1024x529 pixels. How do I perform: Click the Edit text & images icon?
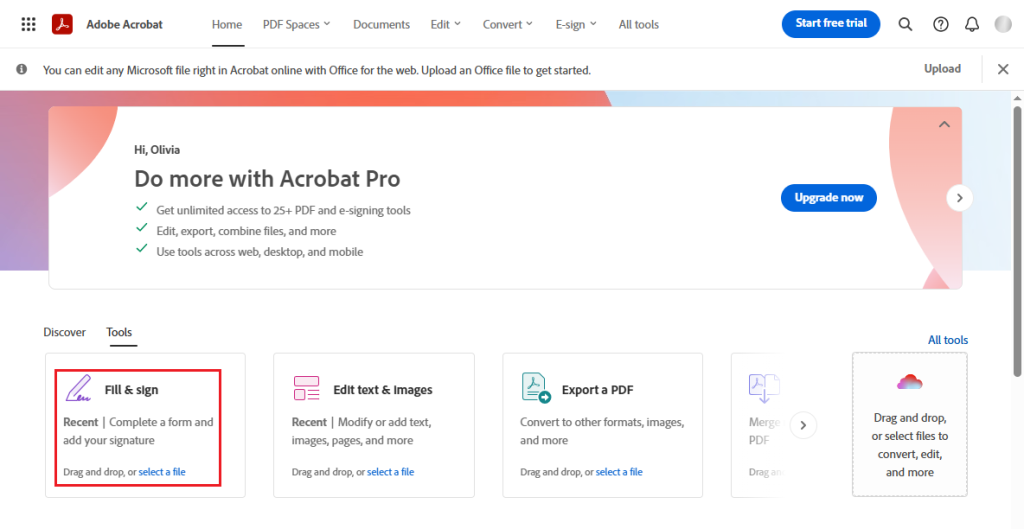[x=306, y=388]
